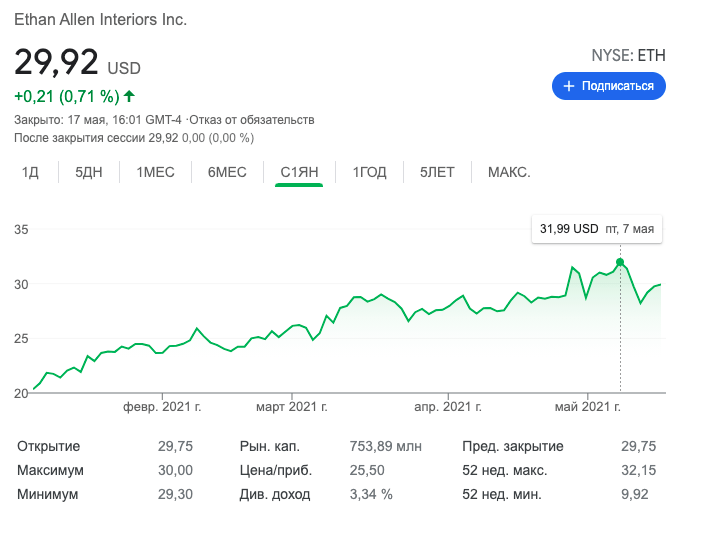Click the Ethan Allen Interiors Inc. title
The width and height of the screenshot is (720, 540).
(101, 20)
